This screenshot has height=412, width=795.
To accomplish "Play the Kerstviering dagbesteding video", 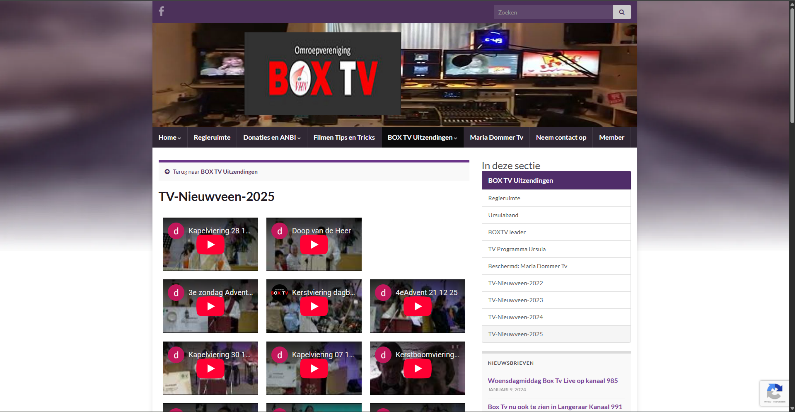I will pos(314,307).
